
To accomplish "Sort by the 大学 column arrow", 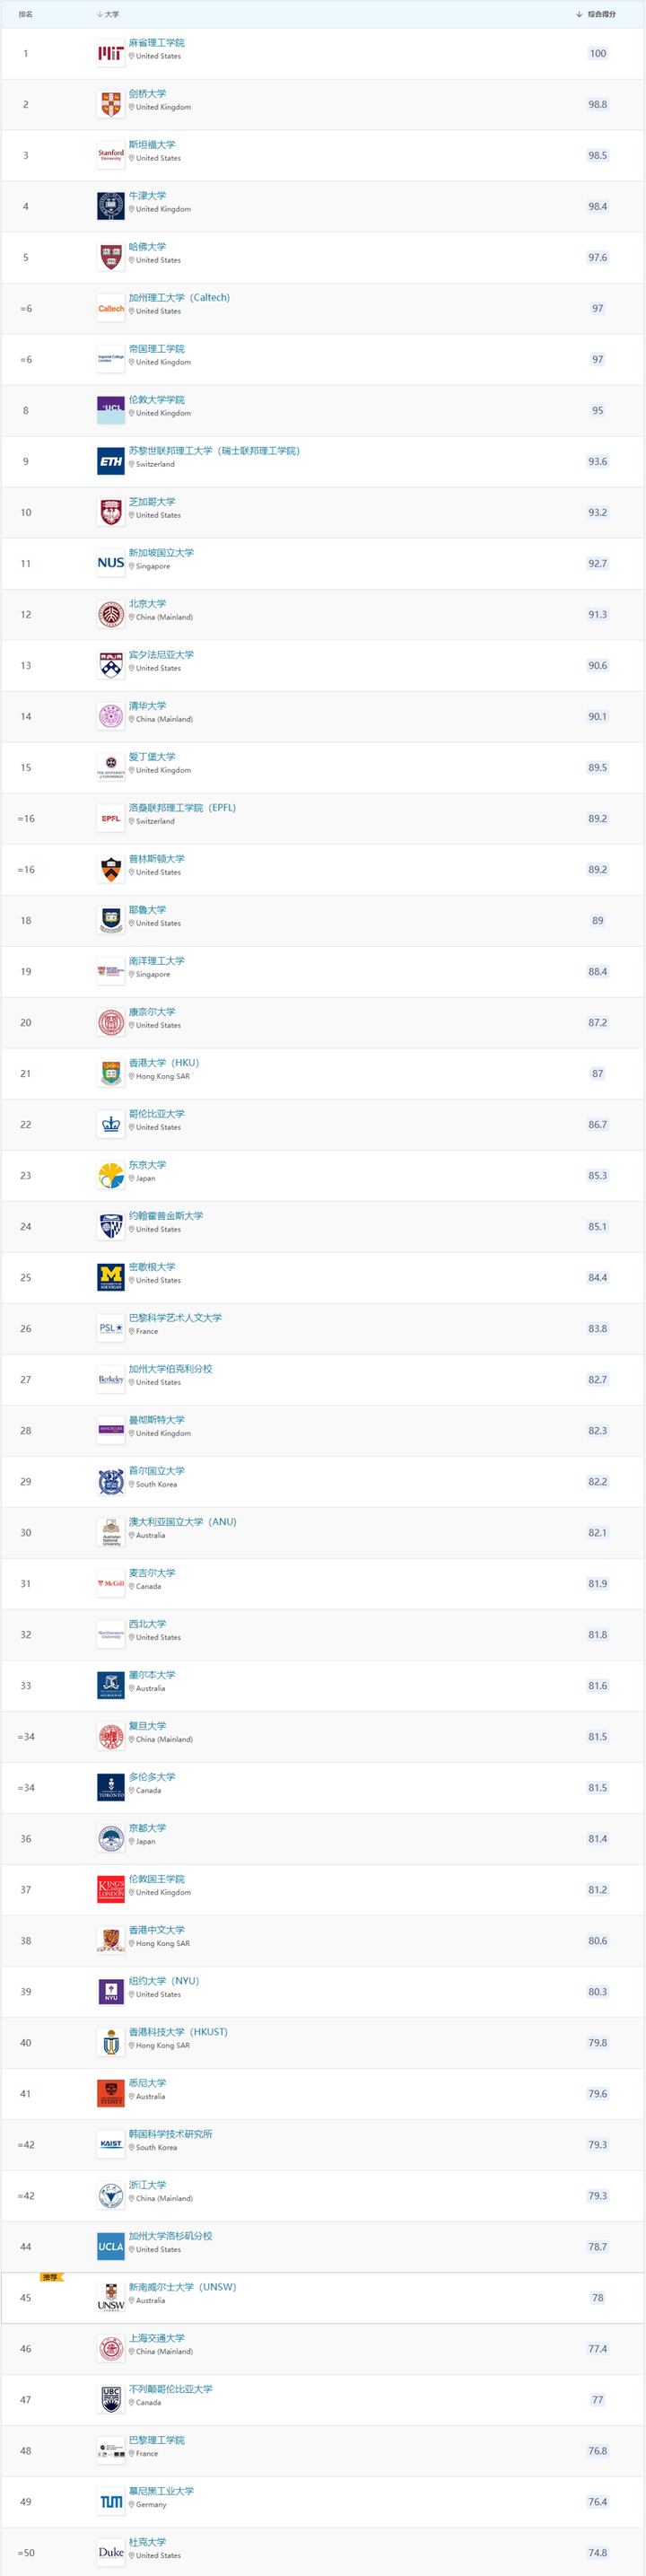I will click(100, 15).
